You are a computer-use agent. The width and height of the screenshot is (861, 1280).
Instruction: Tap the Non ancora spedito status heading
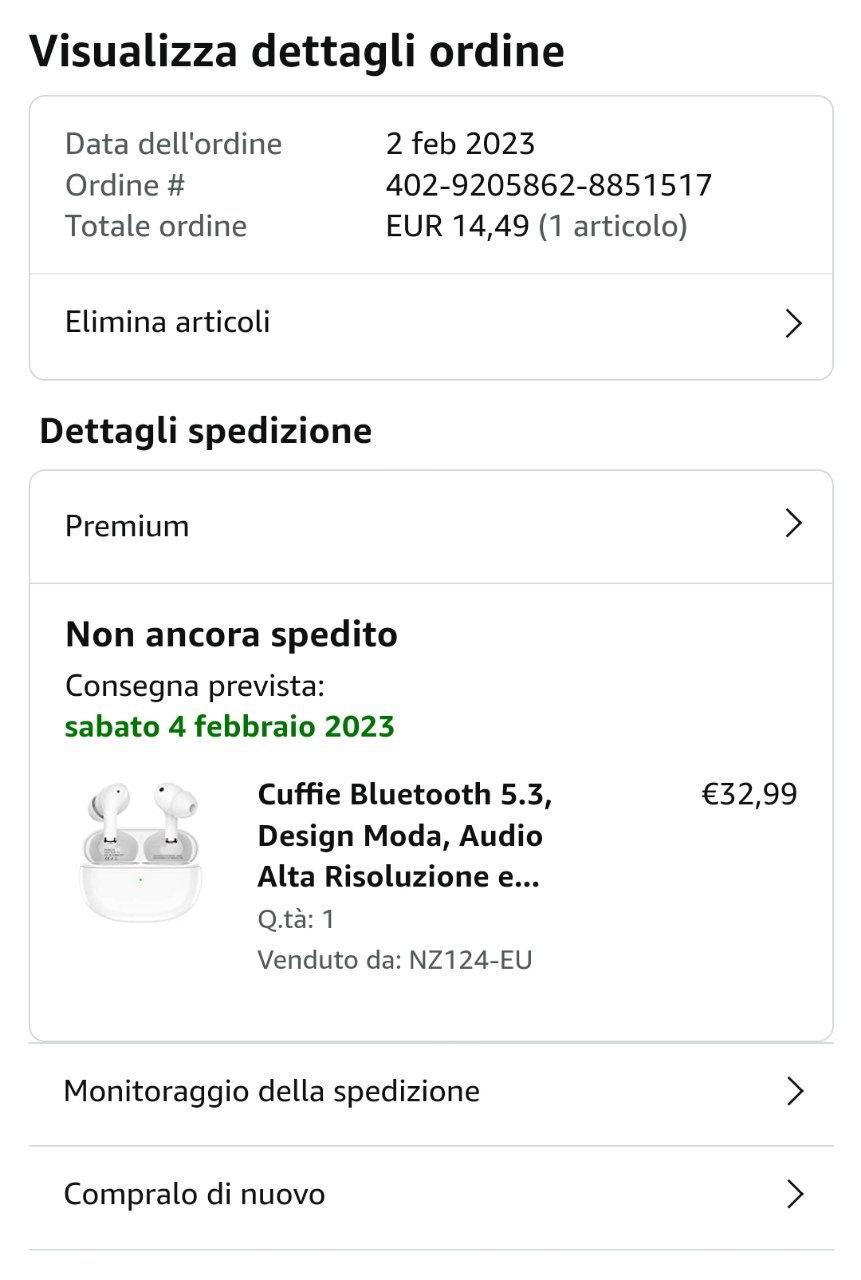pyautogui.click(x=231, y=635)
